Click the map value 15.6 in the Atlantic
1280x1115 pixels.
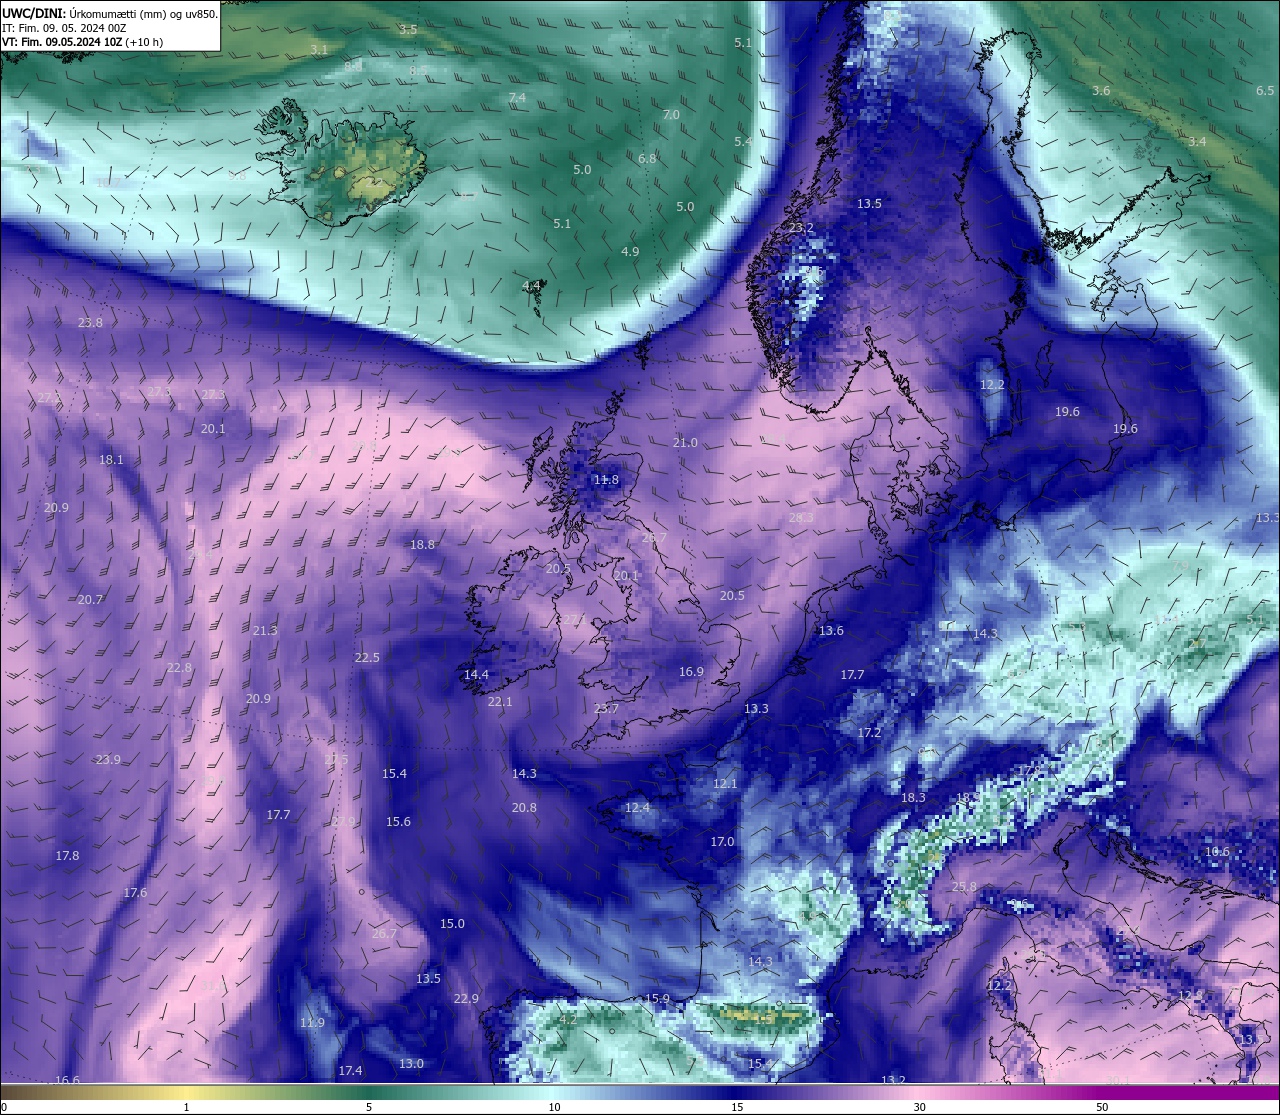(x=398, y=821)
